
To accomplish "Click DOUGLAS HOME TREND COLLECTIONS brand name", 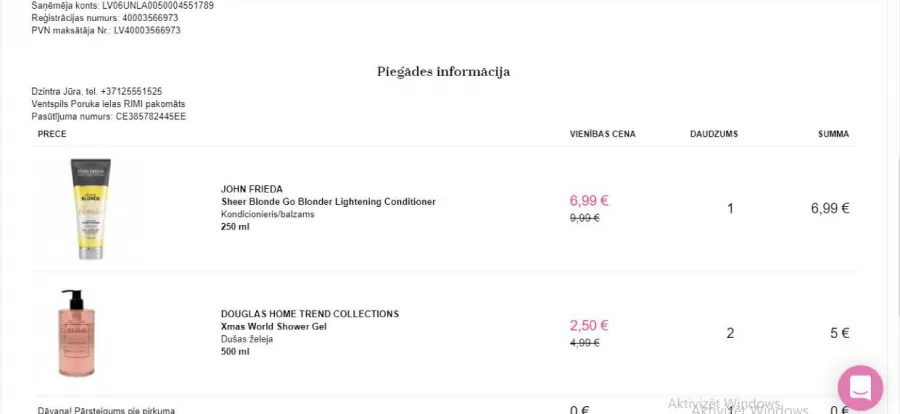I will 310,314.
